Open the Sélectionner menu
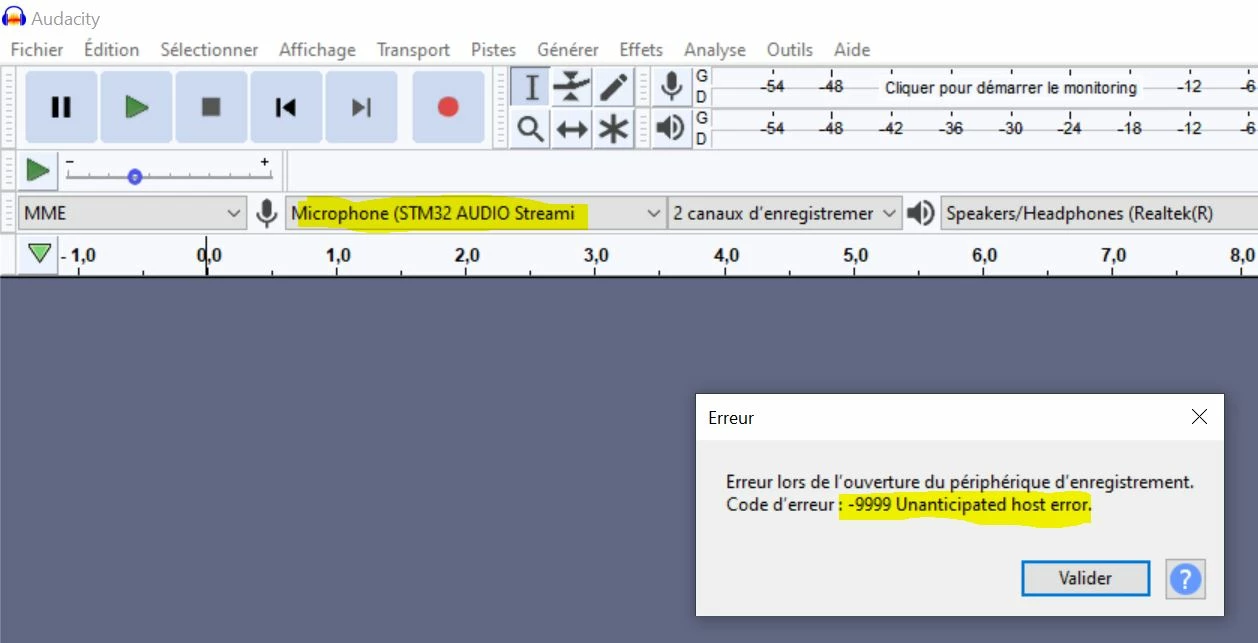 pos(209,49)
